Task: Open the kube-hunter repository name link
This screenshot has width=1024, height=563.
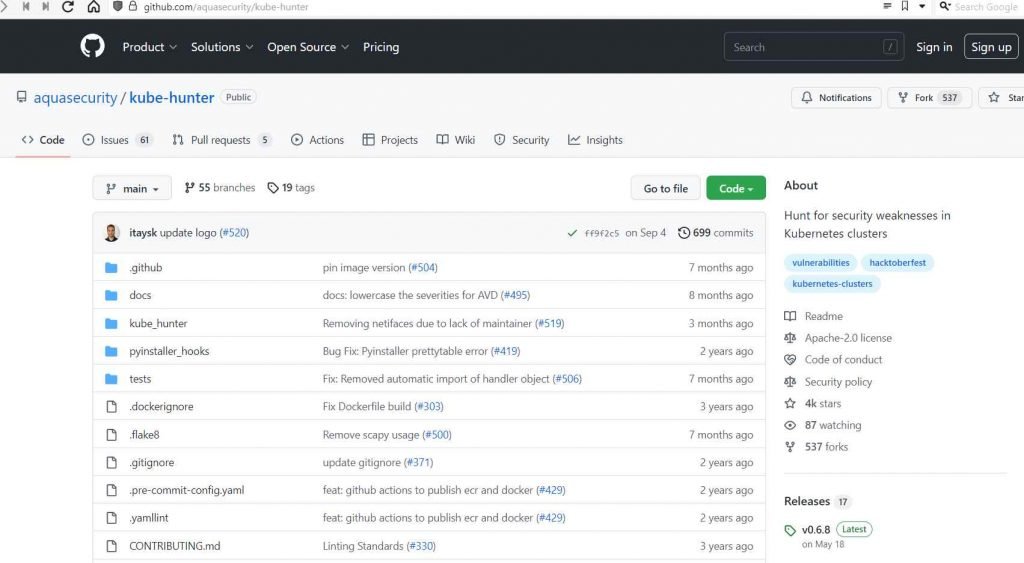Action: click(172, 97)
